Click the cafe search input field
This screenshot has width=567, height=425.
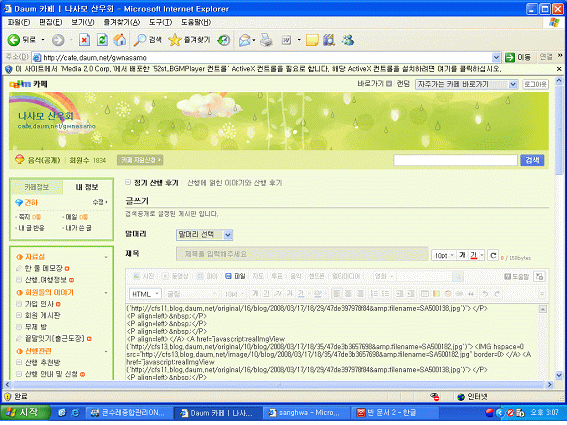pos(455,160)
